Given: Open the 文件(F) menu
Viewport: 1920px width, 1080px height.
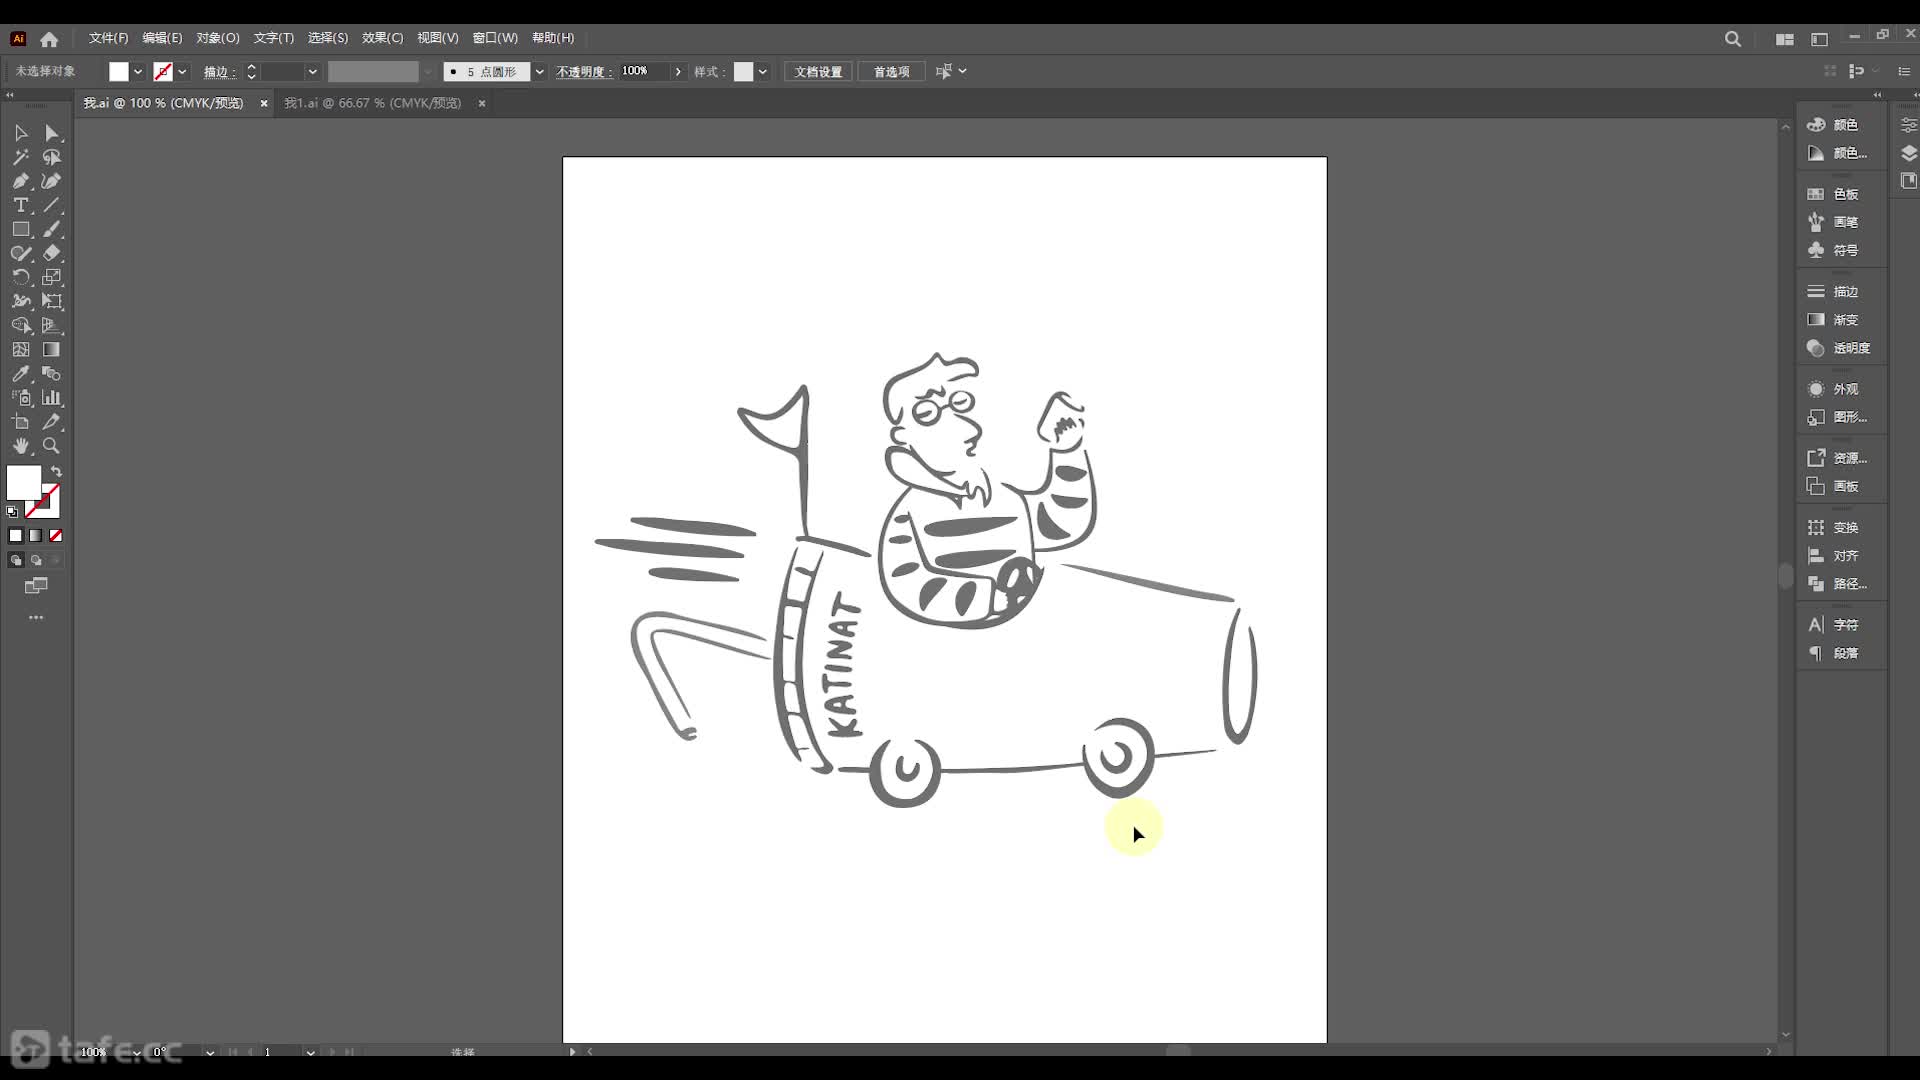Looking at the screenshot, I should tap(108, 38).
